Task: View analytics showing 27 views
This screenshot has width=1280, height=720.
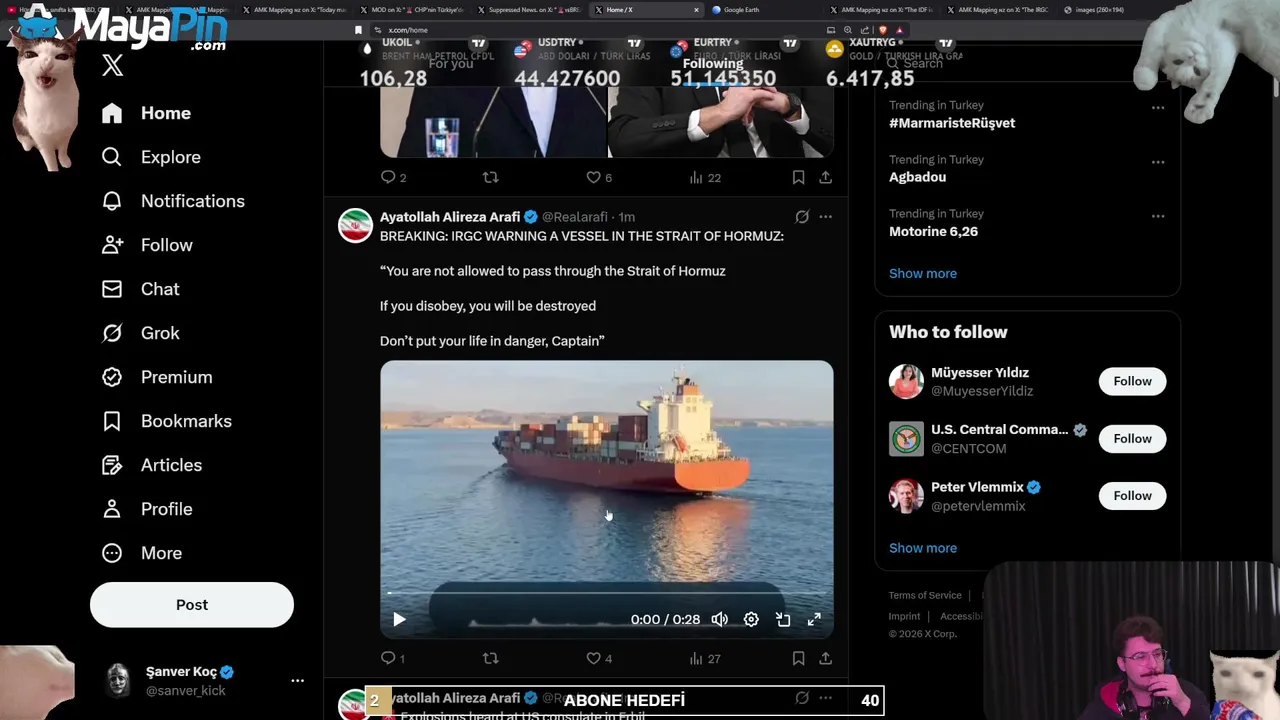Action: click(x=704, y=658)
